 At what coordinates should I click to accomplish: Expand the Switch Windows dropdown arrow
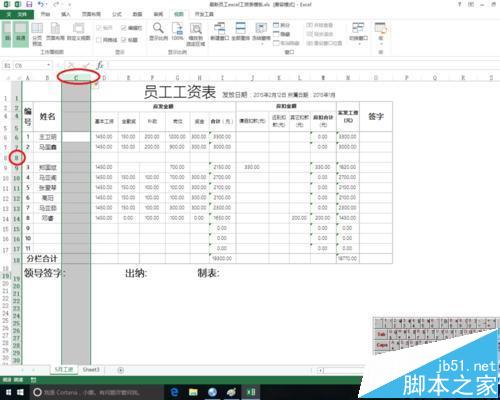pos(359,44)
